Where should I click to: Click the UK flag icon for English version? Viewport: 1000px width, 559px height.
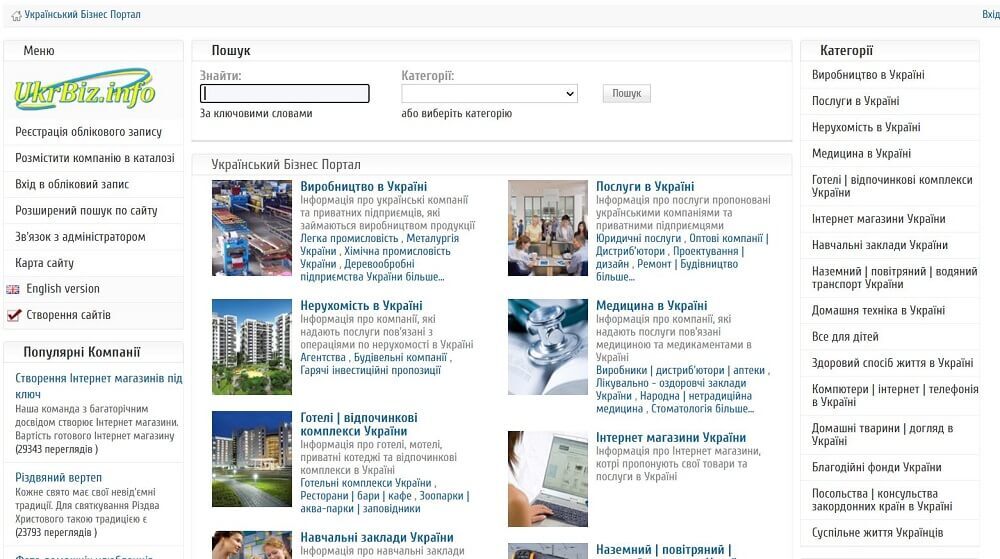click(13, 289)
